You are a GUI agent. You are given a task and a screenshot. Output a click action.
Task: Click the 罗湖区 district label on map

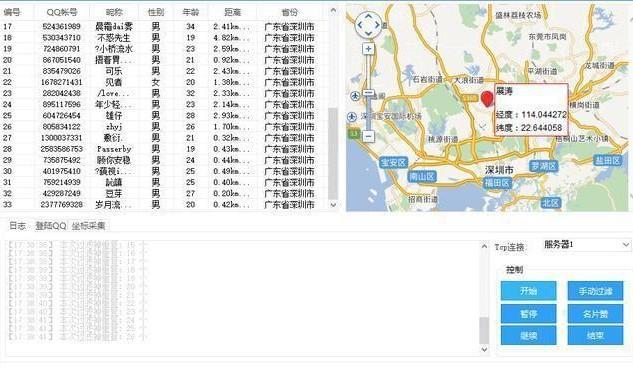click(543, 165)
